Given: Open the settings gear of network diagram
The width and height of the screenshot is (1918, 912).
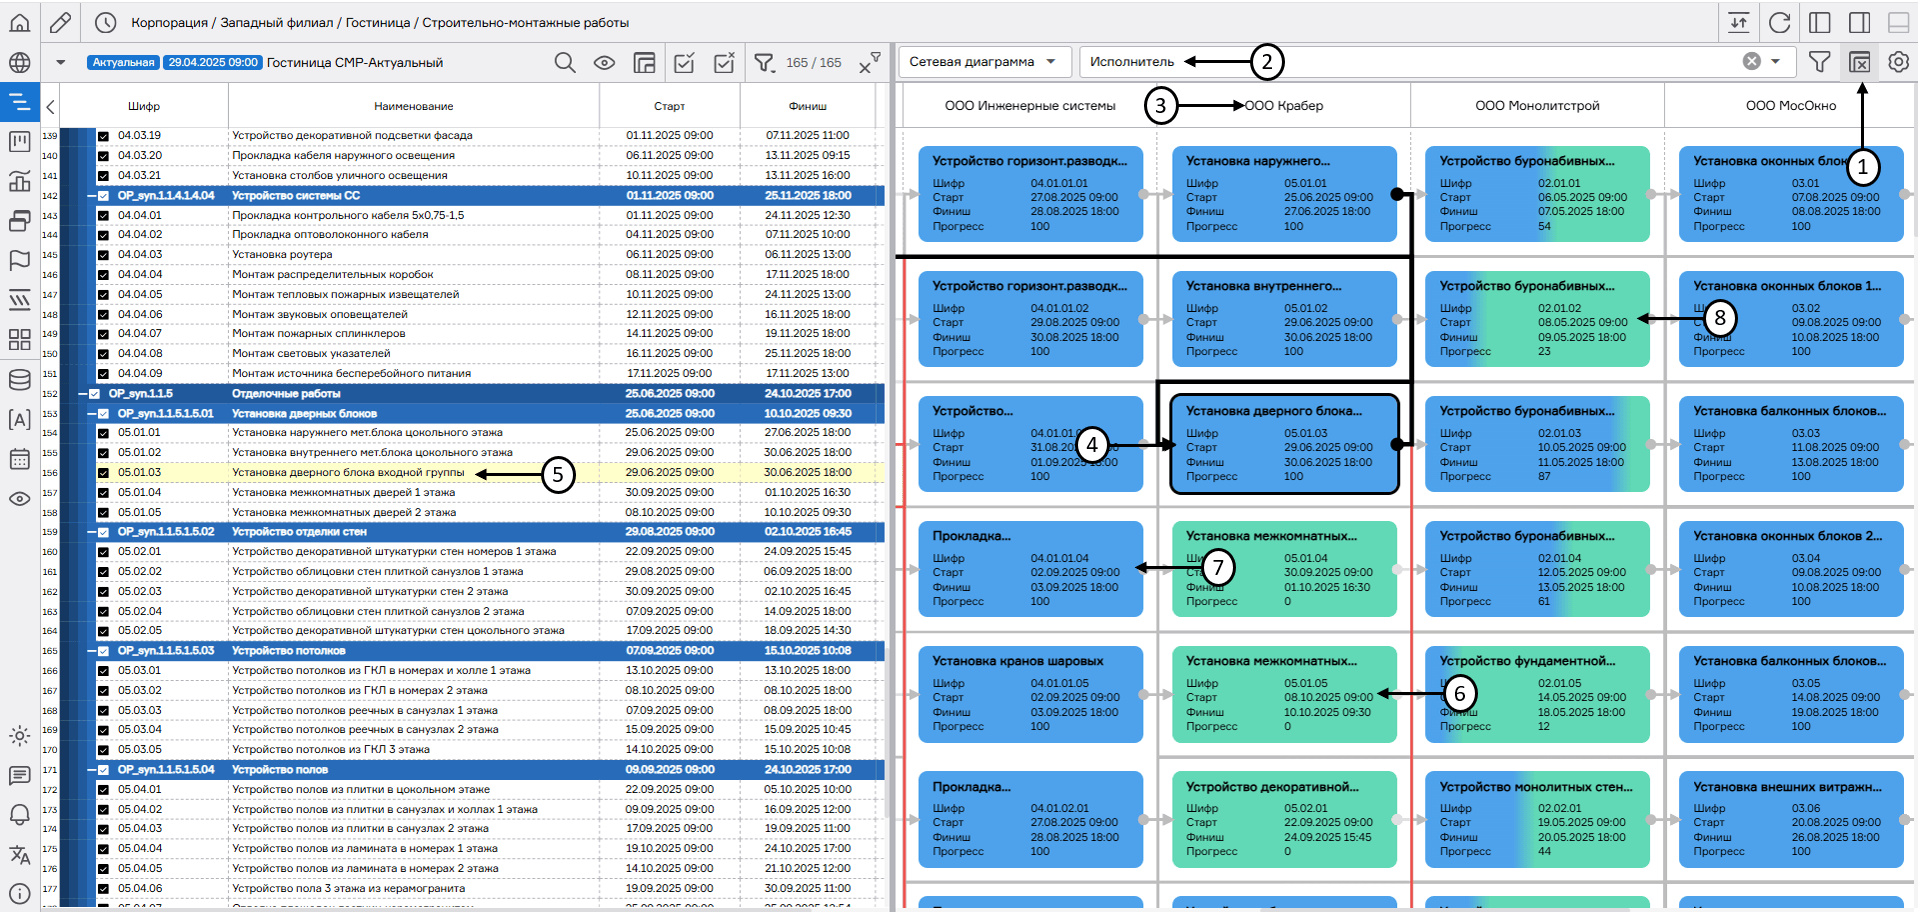Looking at the screenshot, I should tap(1898, 62).
